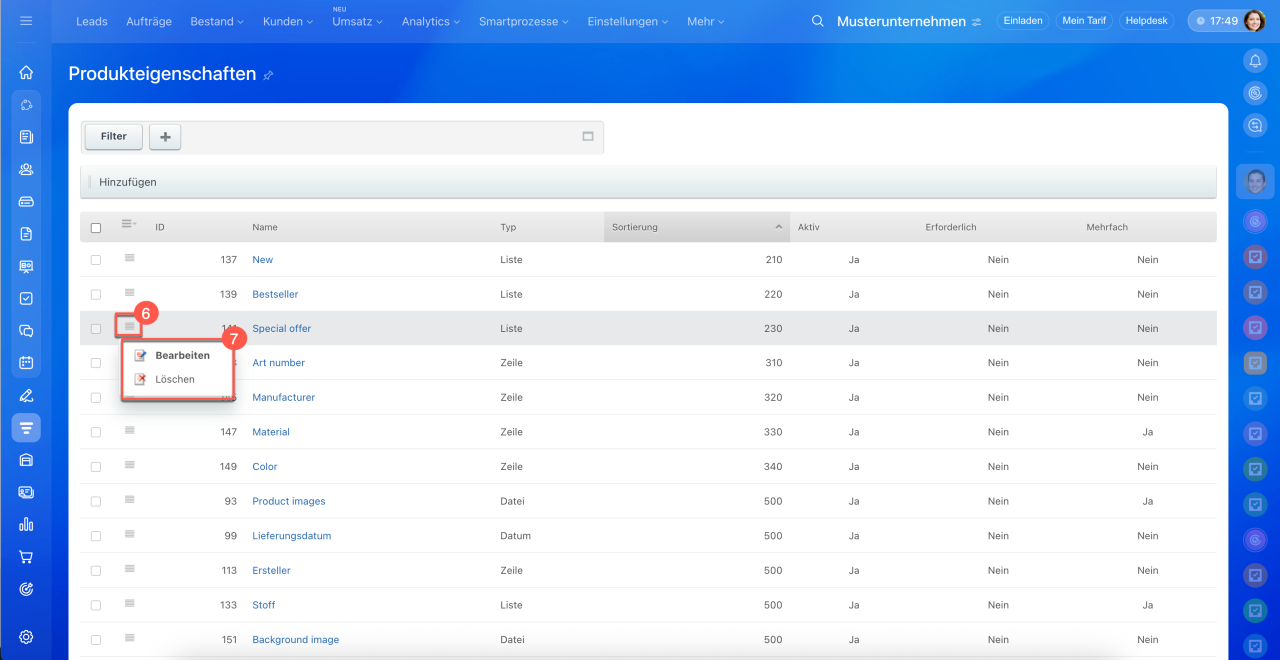Open row actions menu for Bestseller
This screenshot has height=660, width=1280.
click(129, 293)
